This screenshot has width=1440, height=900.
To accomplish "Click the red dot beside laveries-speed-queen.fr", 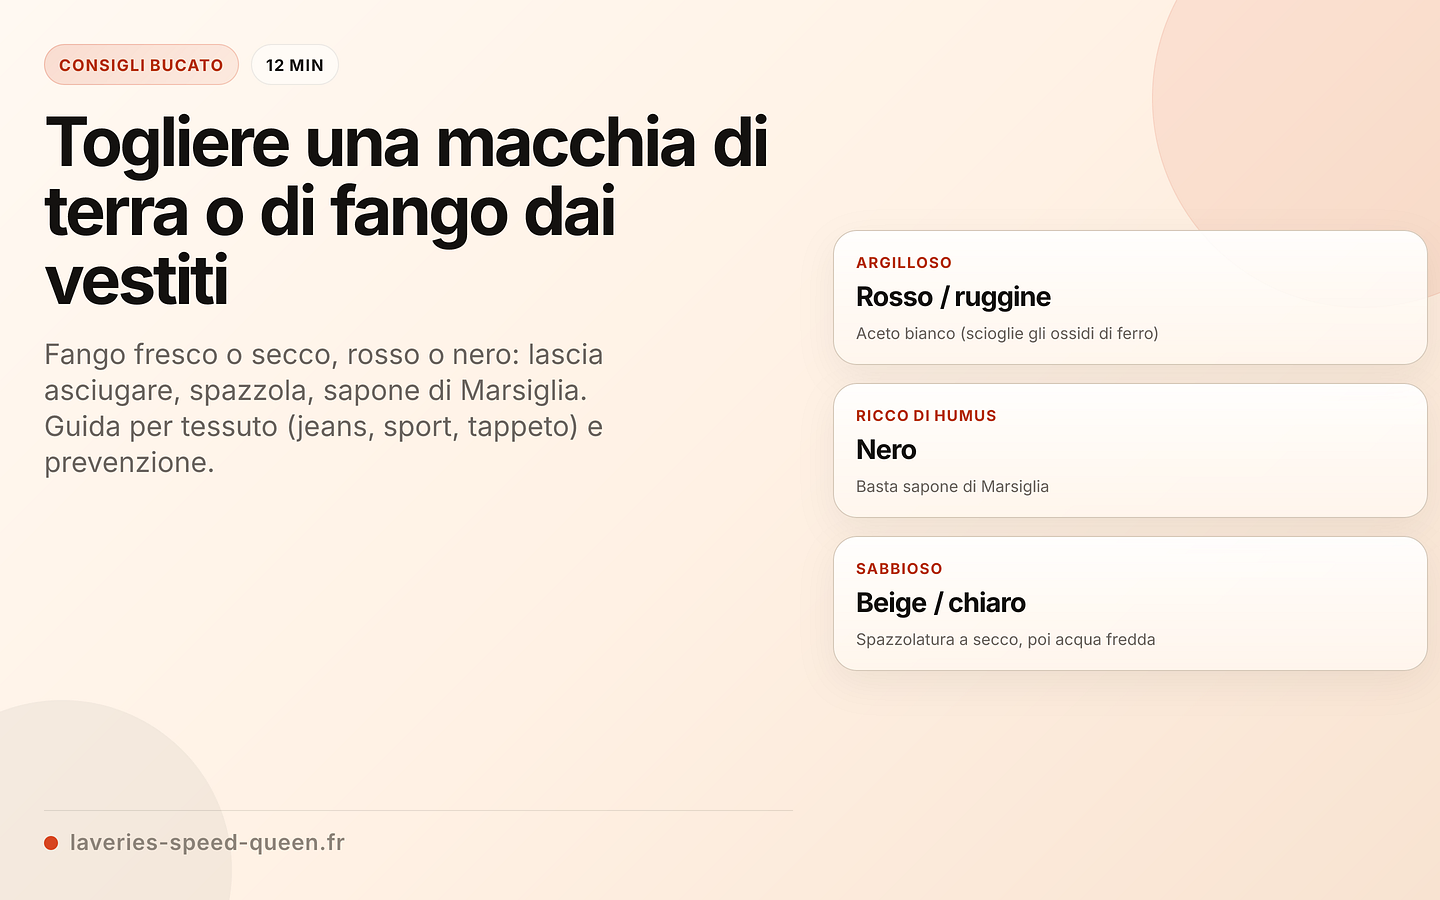I will [51, 843].
